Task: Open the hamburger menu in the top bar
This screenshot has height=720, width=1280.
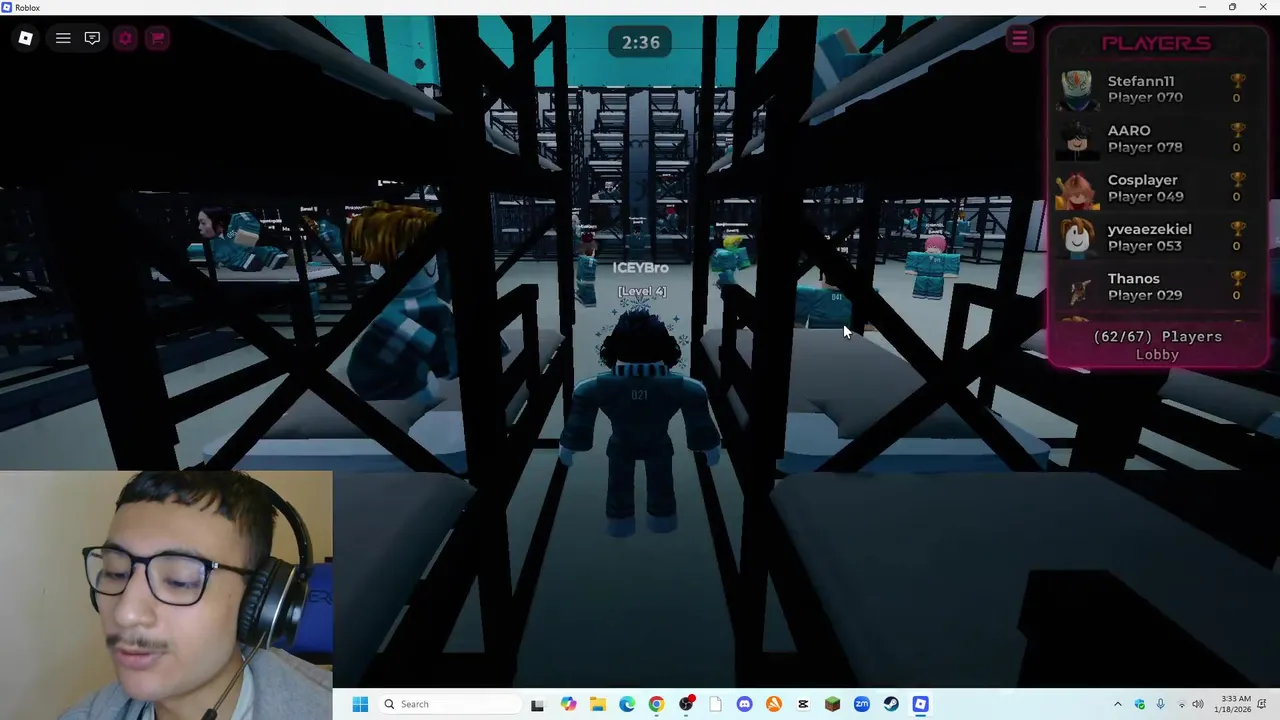Action: coord(63,38)
